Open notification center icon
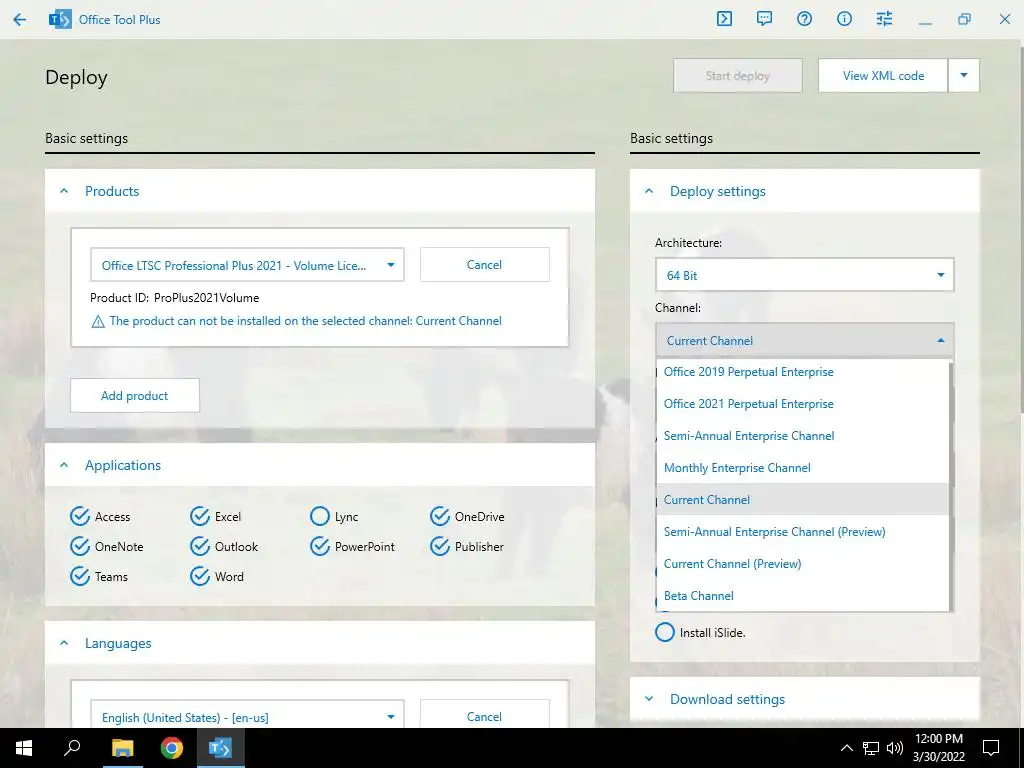 tap(991, 748)
